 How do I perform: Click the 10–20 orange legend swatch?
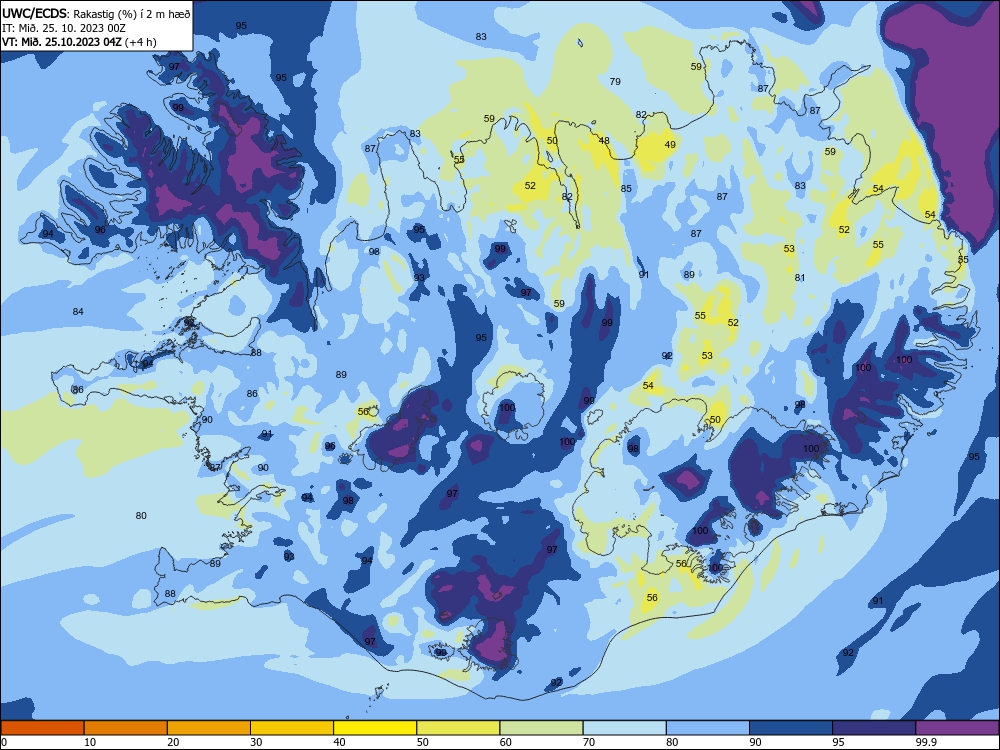pyautogui.click(x=126, y=728)
